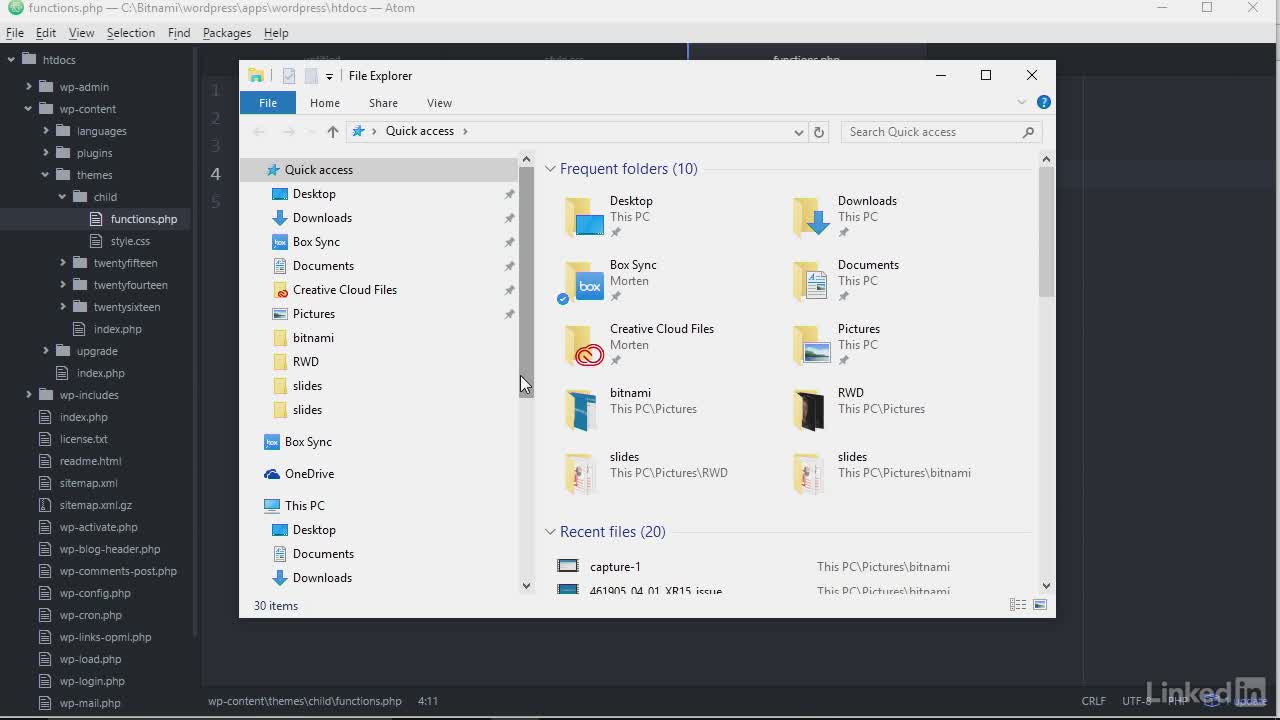Click the blue File button
The width and height of the screenshot is (1280, 720).
tap(268, 103)
